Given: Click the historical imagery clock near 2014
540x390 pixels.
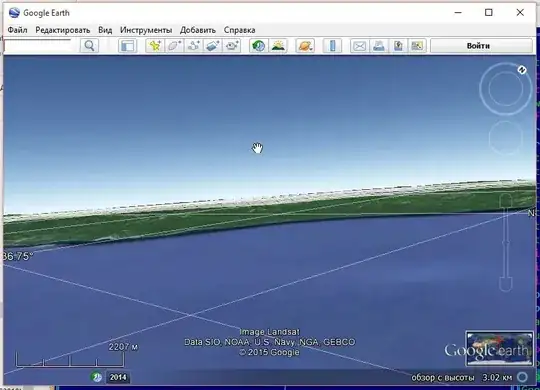Looking at the screenshot, I should tap(97, 377).
